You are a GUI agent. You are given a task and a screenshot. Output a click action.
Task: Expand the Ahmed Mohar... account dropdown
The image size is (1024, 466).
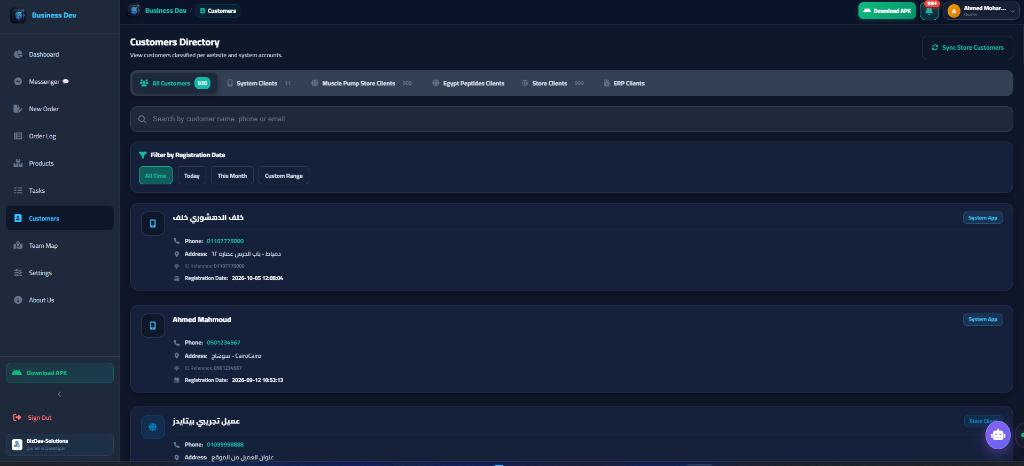tap(981, 10)
